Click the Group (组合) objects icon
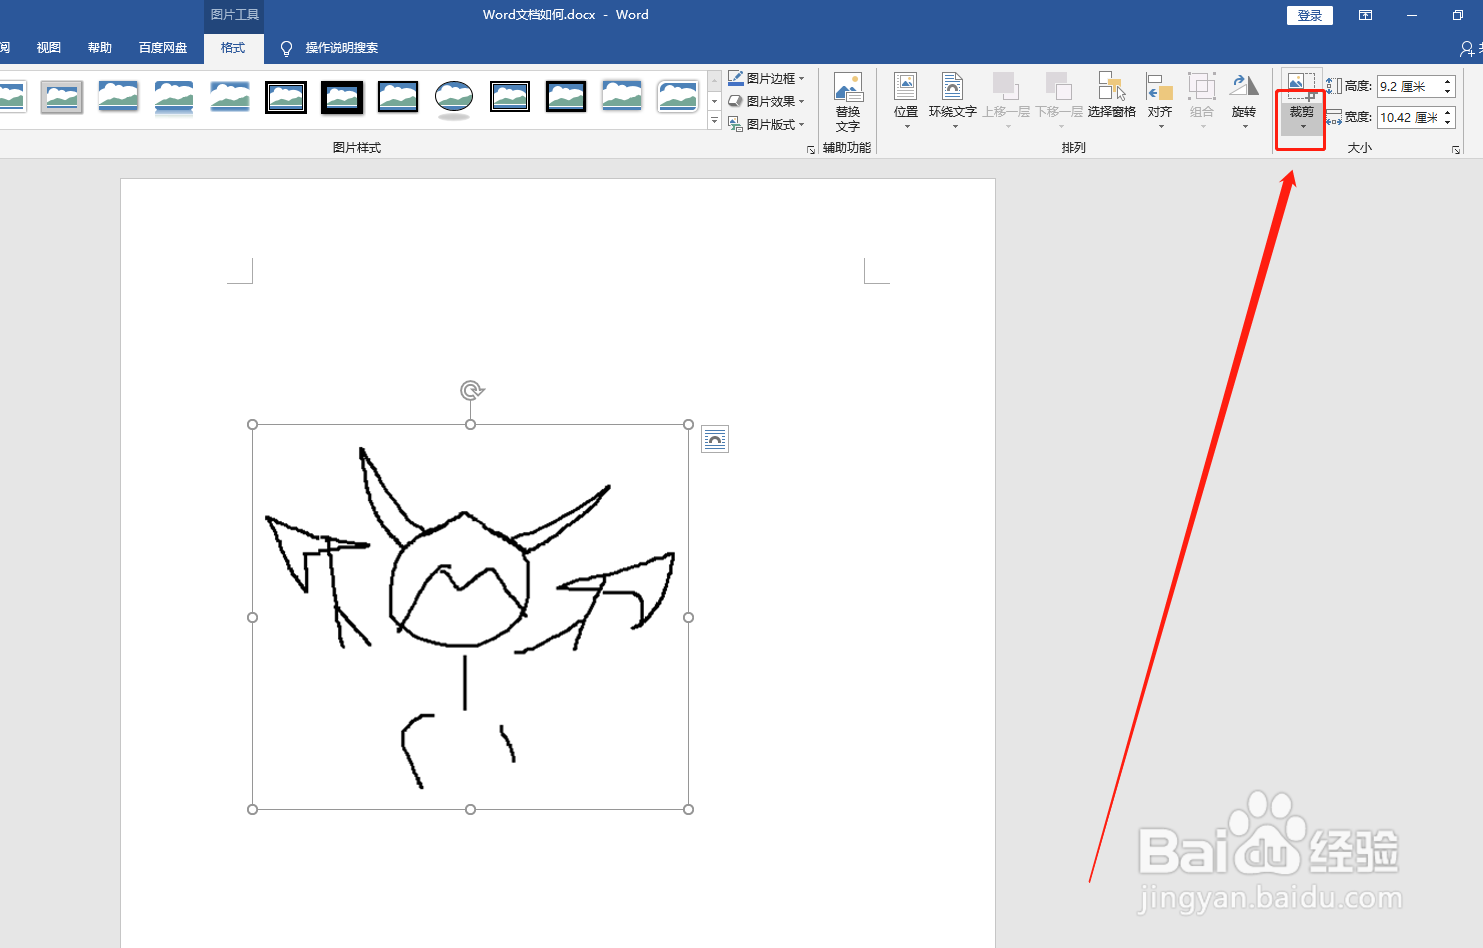Image resolution: width=1483 pixels, height=948 pixels. [x=1202, y=87]
